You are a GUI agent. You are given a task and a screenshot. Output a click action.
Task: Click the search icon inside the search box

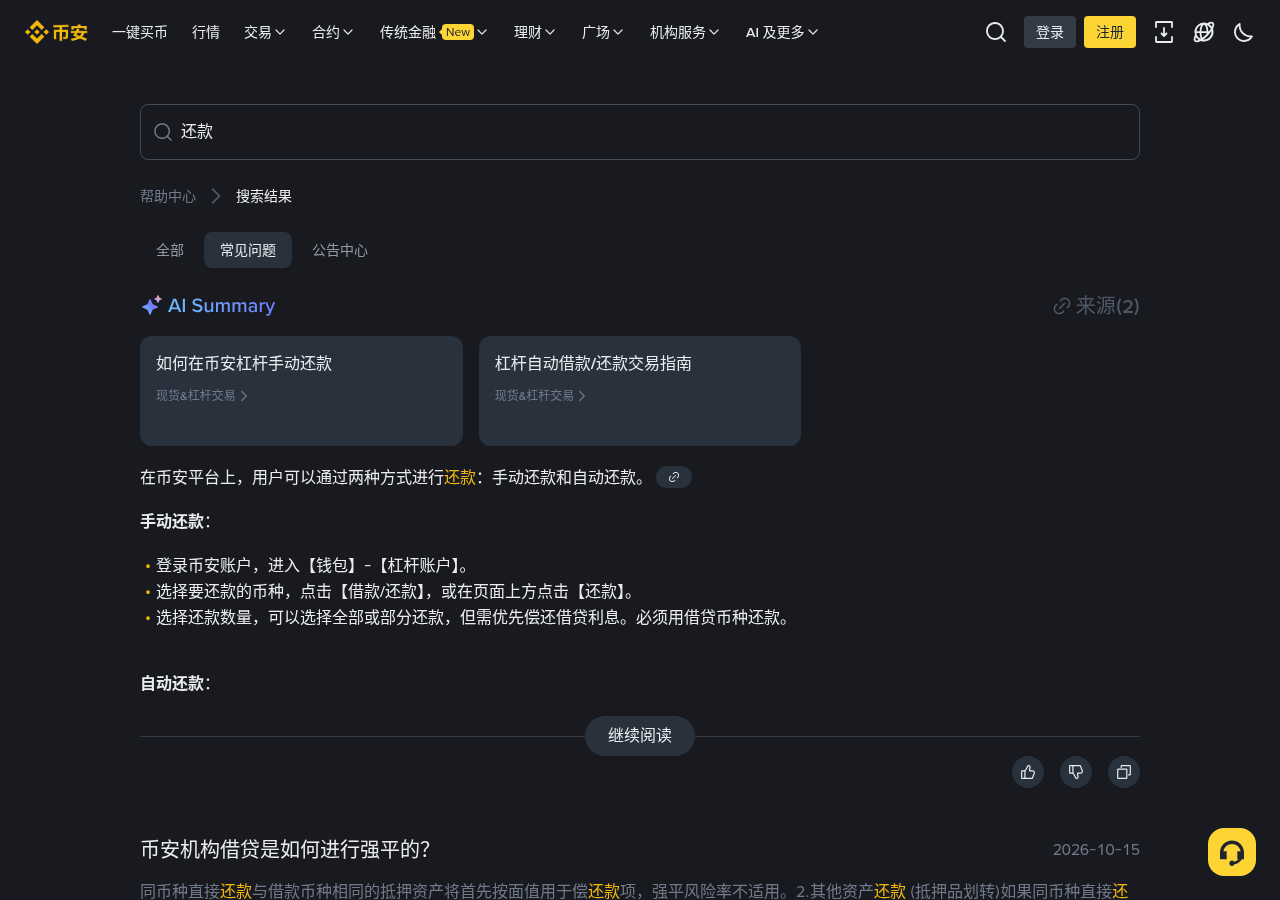[x=163, y=132]
